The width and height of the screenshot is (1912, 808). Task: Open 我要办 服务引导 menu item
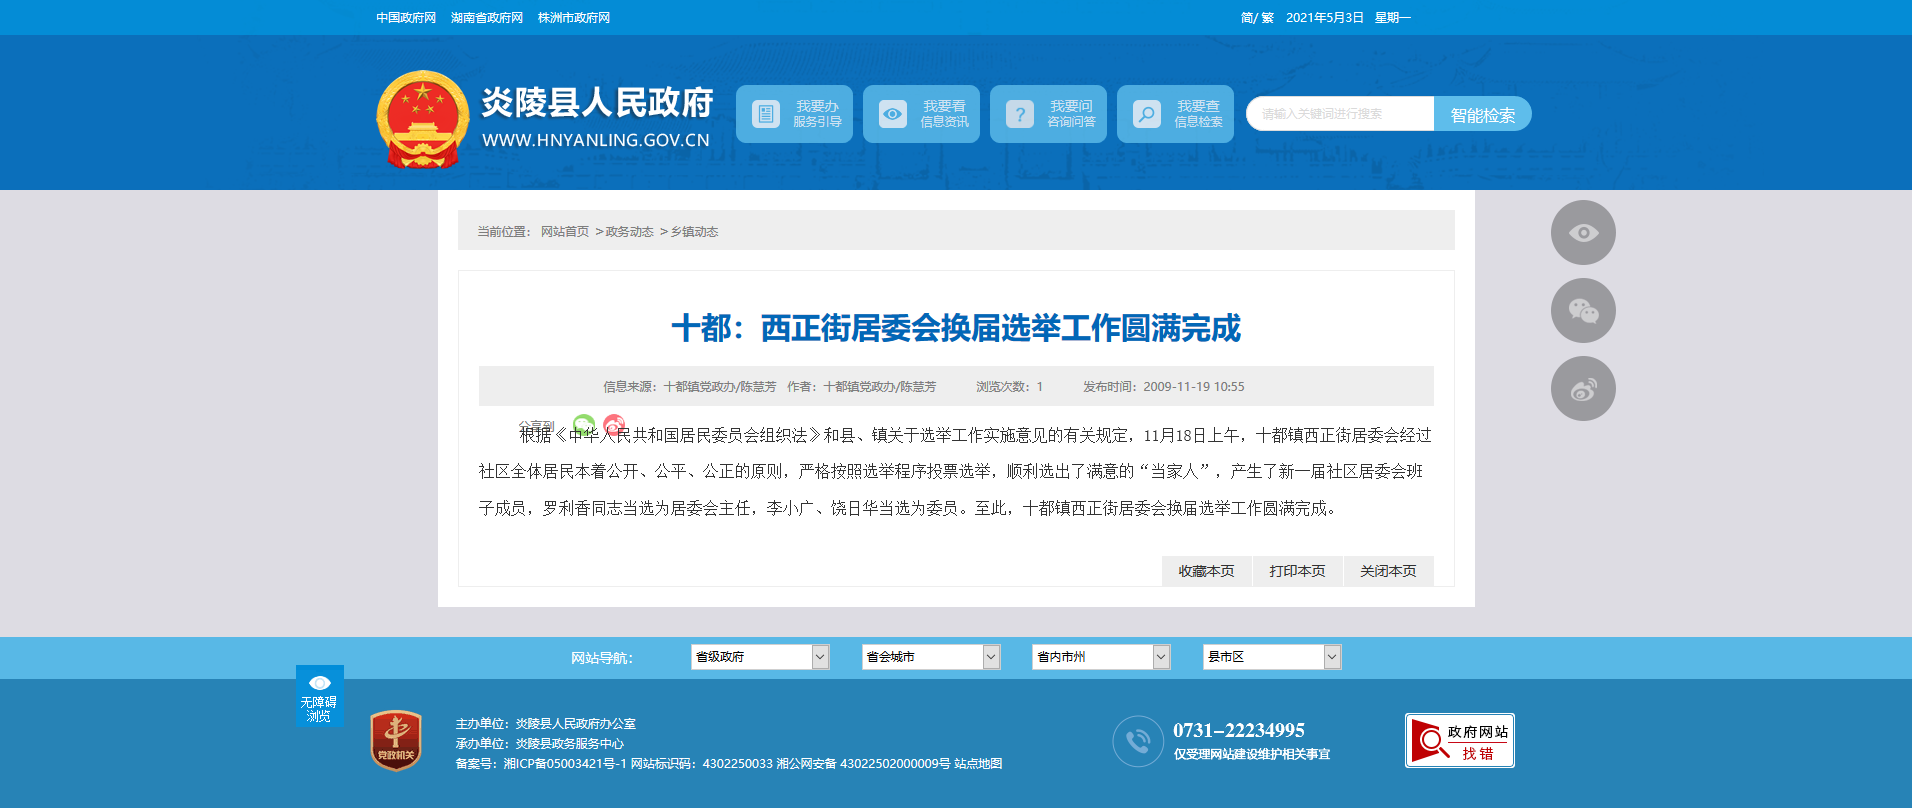[x=794, y=114]
